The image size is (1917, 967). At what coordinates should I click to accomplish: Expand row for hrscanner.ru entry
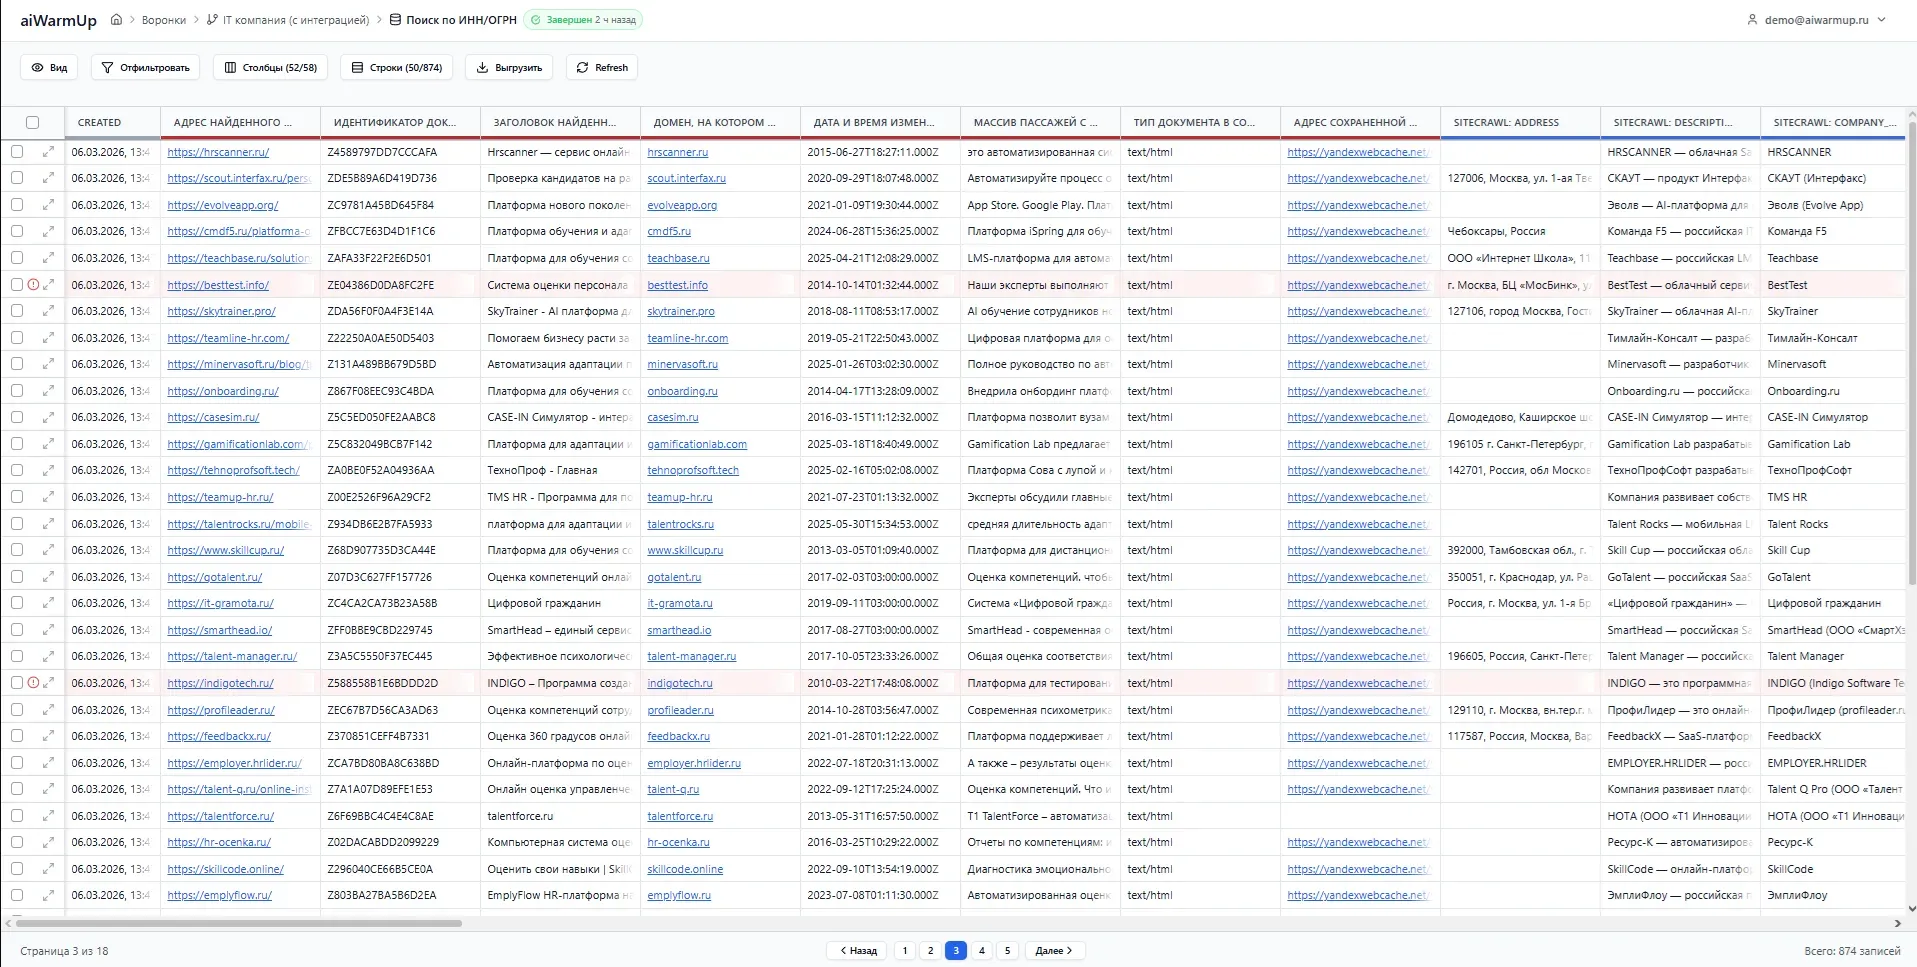tap(48, 152)
